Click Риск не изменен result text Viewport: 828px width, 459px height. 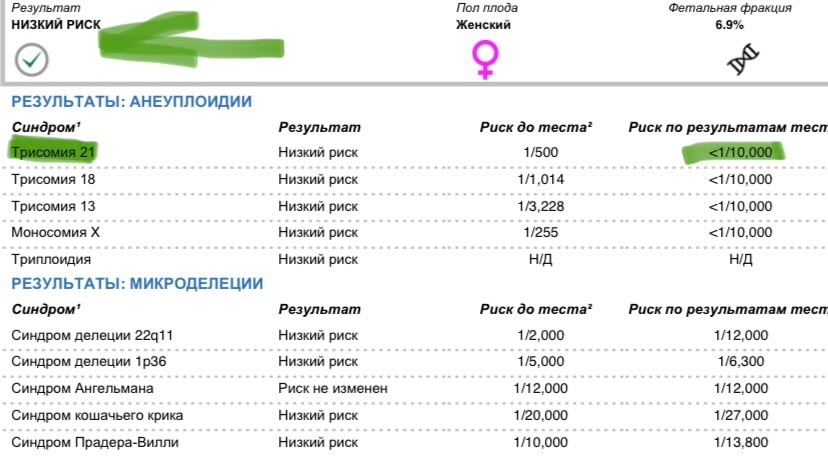(333, 389)
